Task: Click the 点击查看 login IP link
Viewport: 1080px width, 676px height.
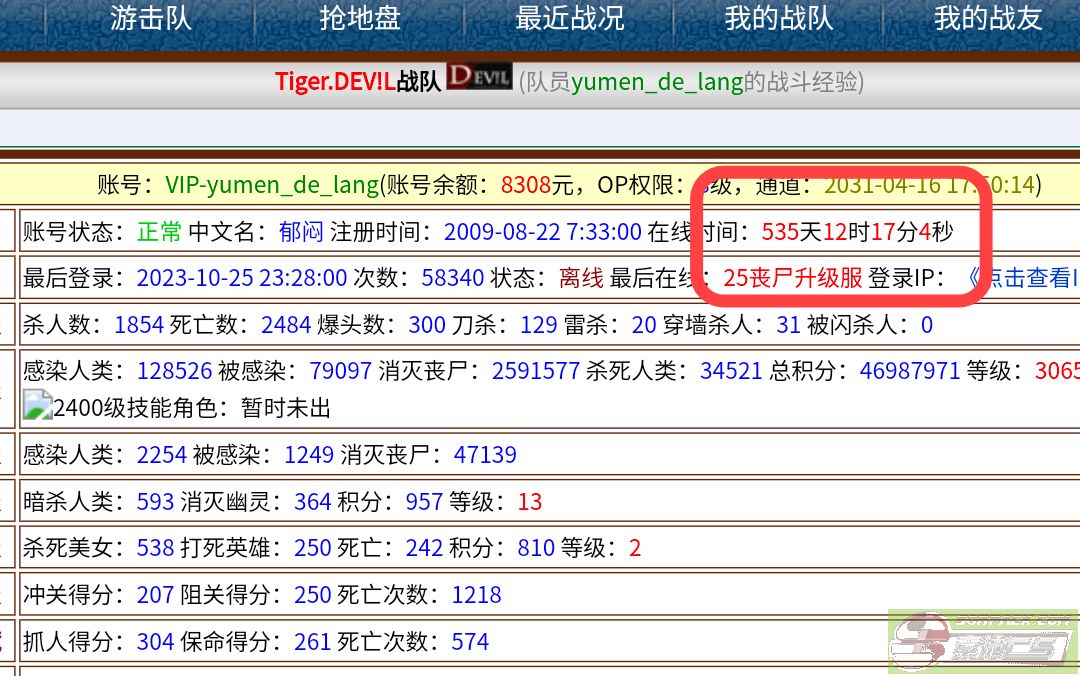Action: tap(1022, 278)
